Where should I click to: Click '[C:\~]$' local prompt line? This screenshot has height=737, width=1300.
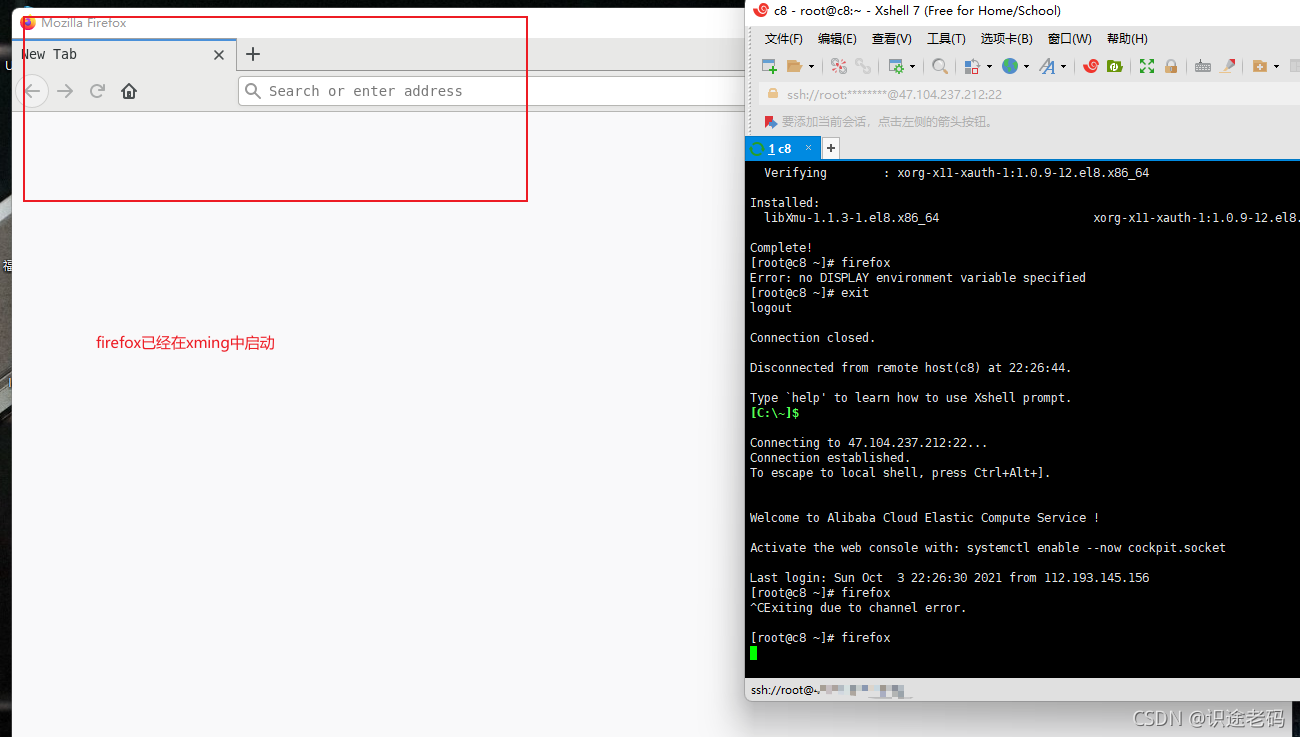[x=775, y=413]
